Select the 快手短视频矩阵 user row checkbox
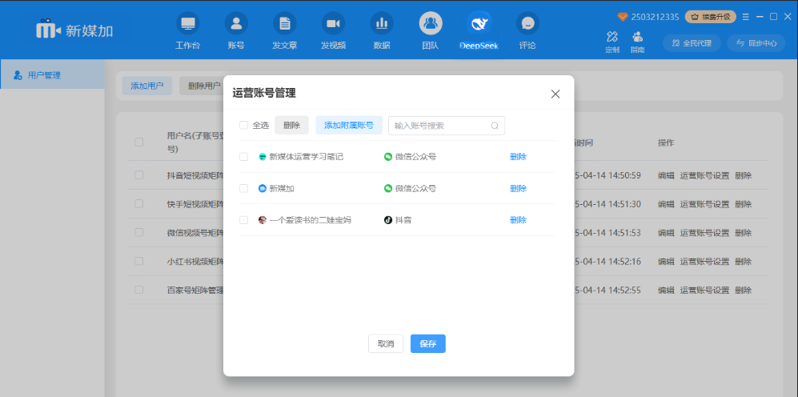Screen dimensions: 798x397 [139, 204]
